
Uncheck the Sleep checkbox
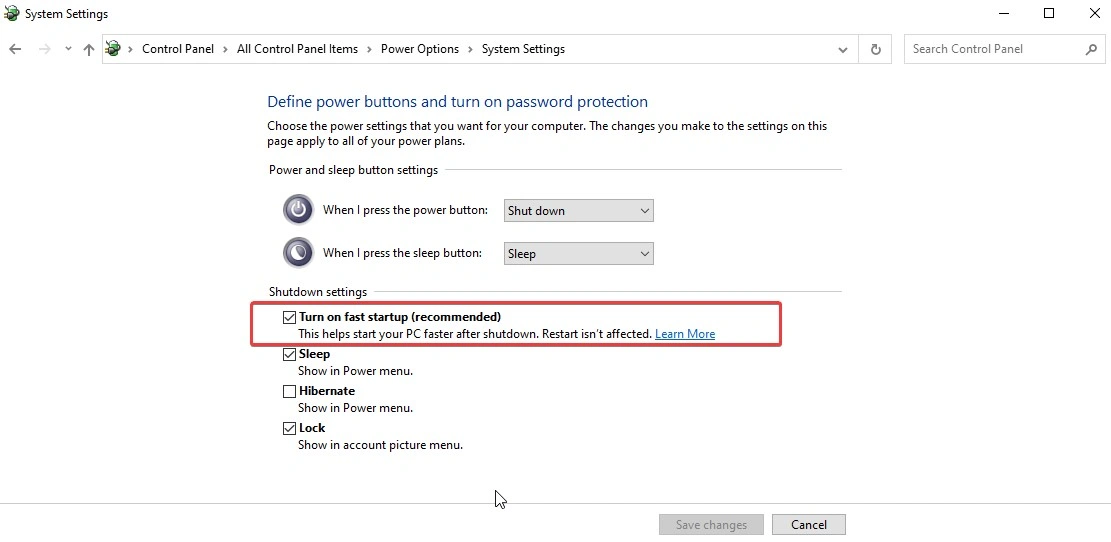[x=289, y=354]
